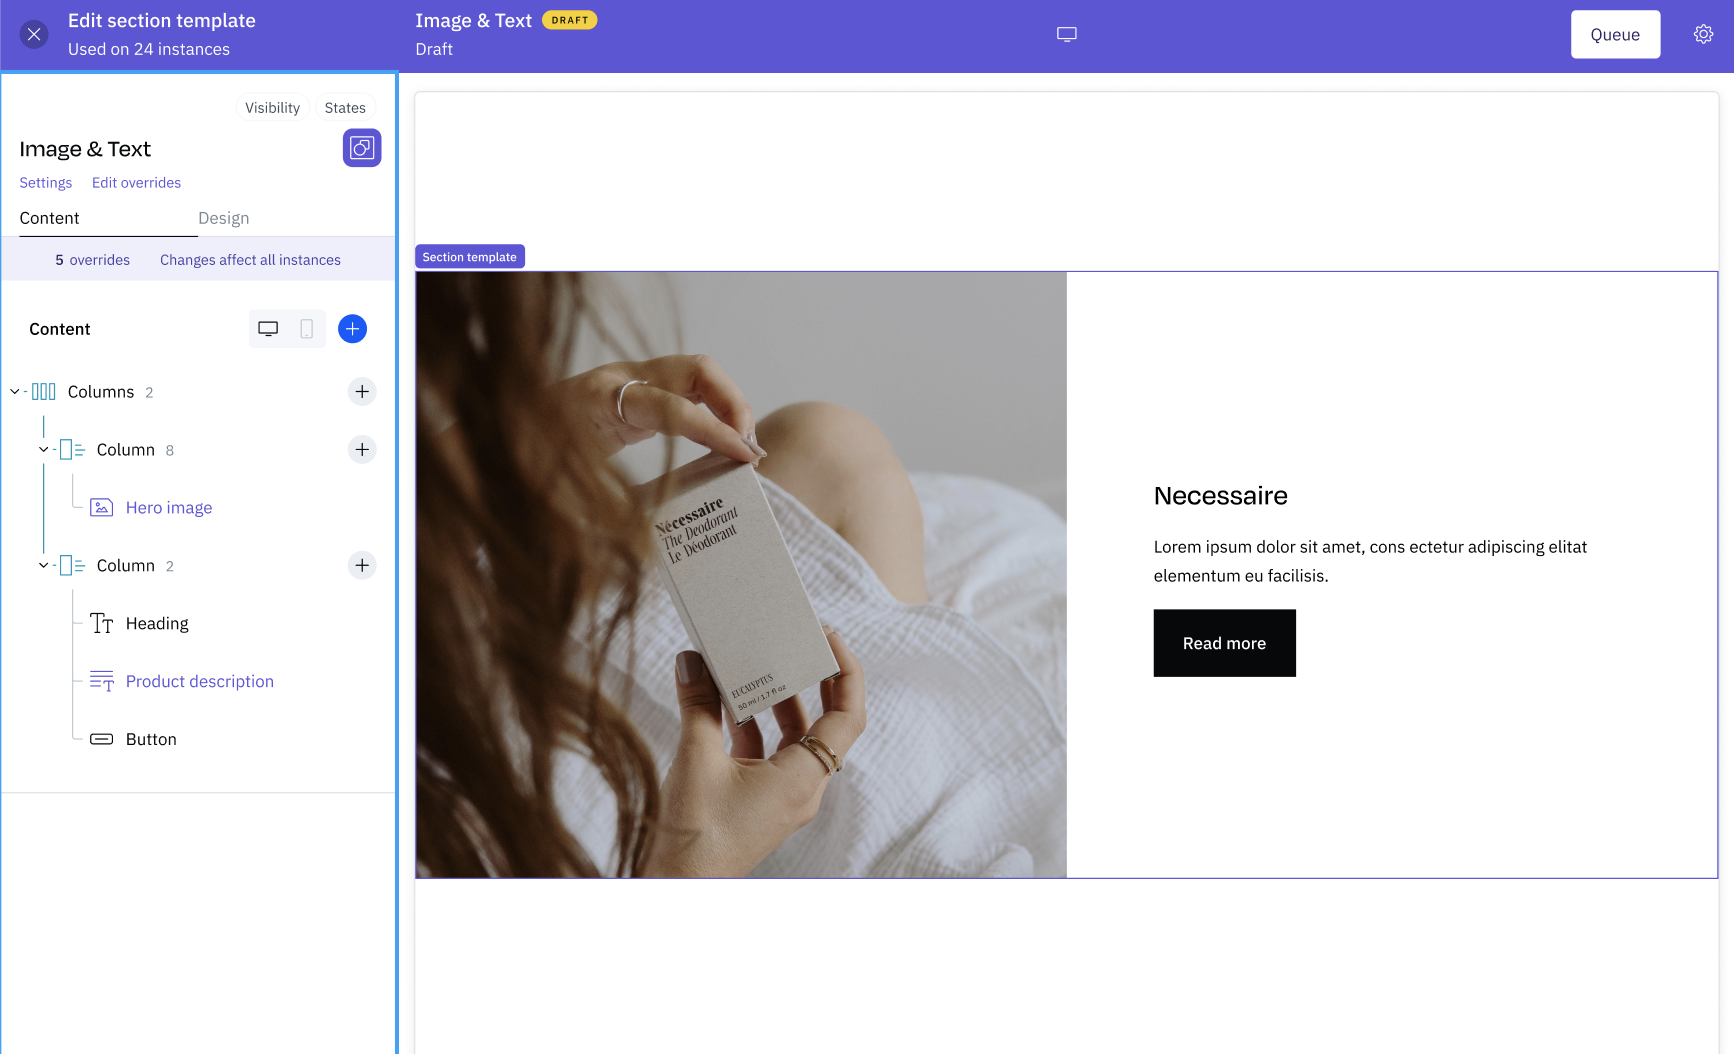Select Button tree item
Viewport: 1734px width, 1054px height.
click(151, 740)
